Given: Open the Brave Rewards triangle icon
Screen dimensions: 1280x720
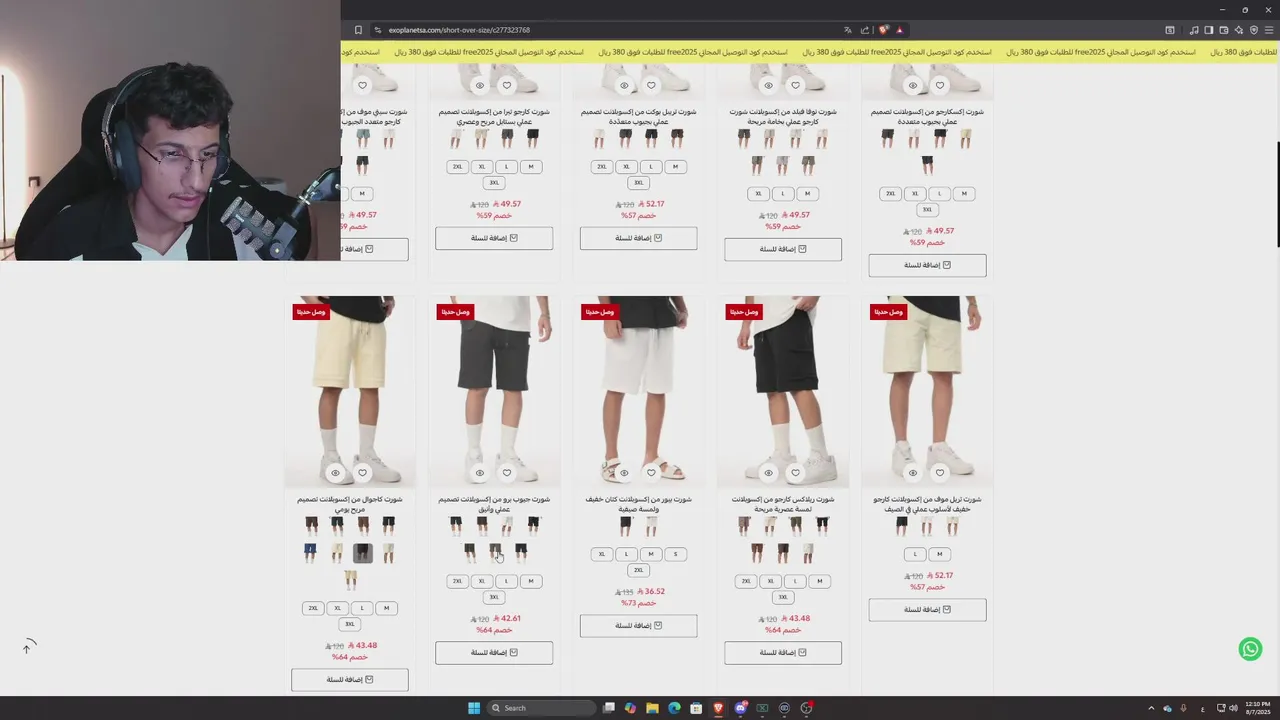Looking at the screenshot, I should pos(899,30).
